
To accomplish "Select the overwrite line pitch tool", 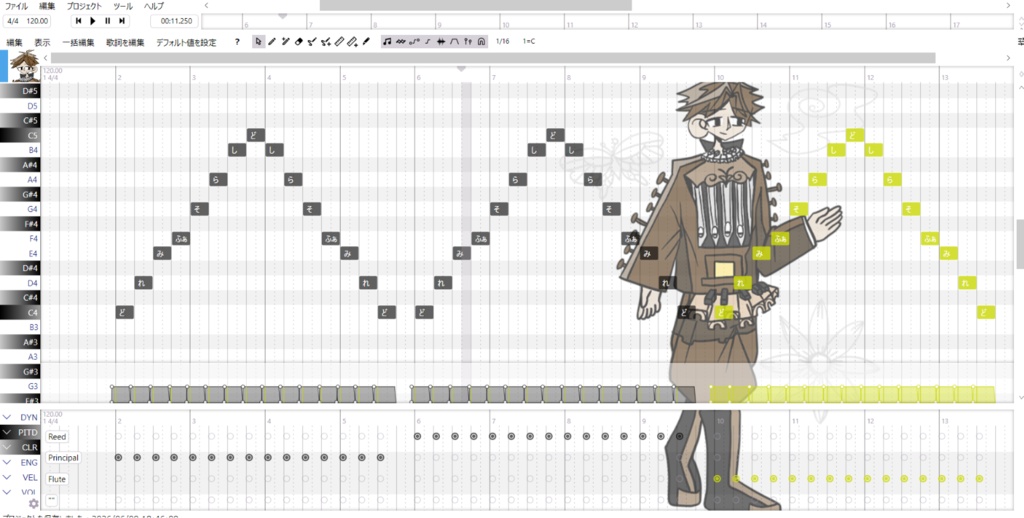I will 352,42.
